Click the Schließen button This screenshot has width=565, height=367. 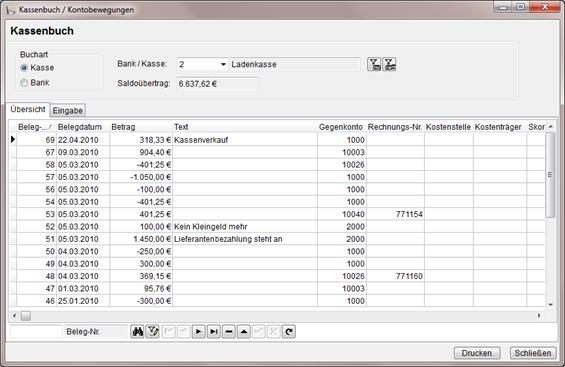pyautogui.click(x=533, y=353)
